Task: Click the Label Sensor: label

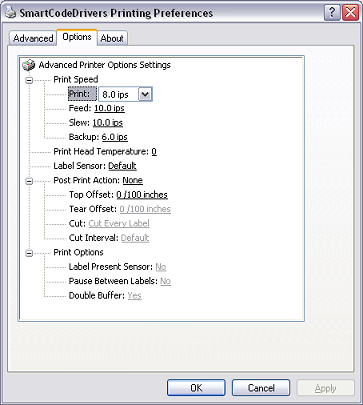Action: [x=79, y=166]
